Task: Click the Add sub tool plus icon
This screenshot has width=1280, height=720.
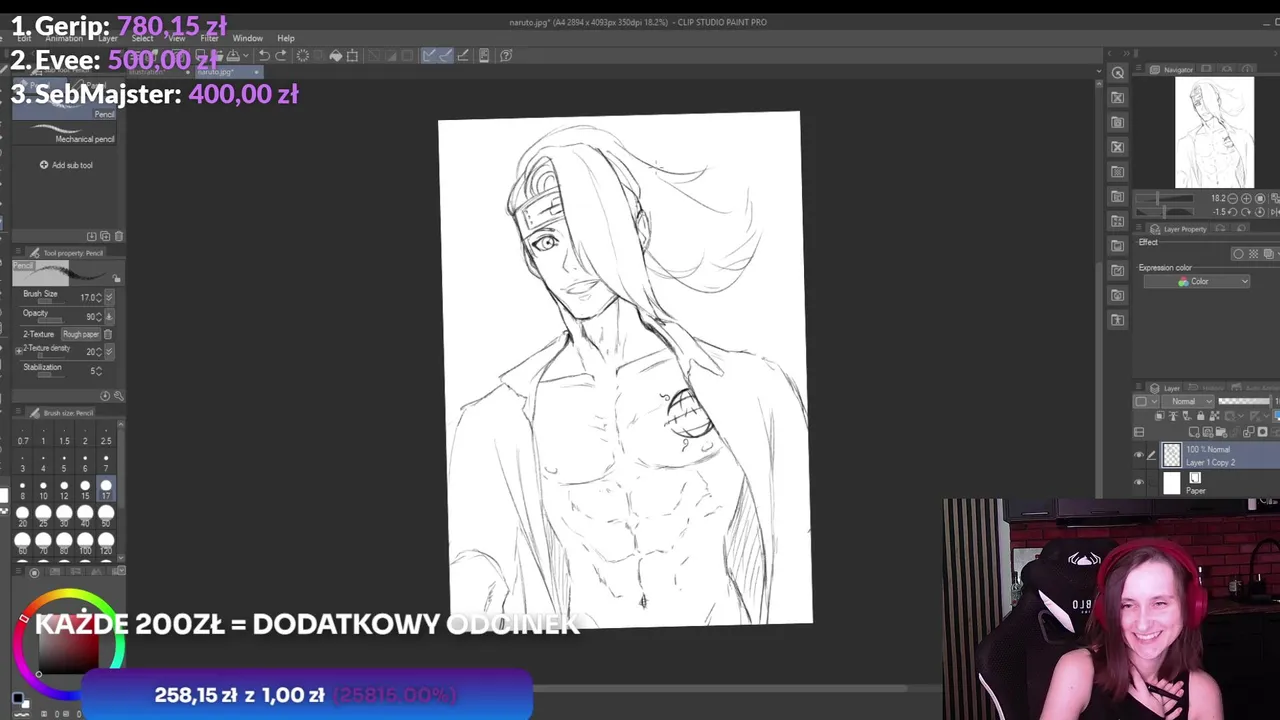Action: pos(44,165)
